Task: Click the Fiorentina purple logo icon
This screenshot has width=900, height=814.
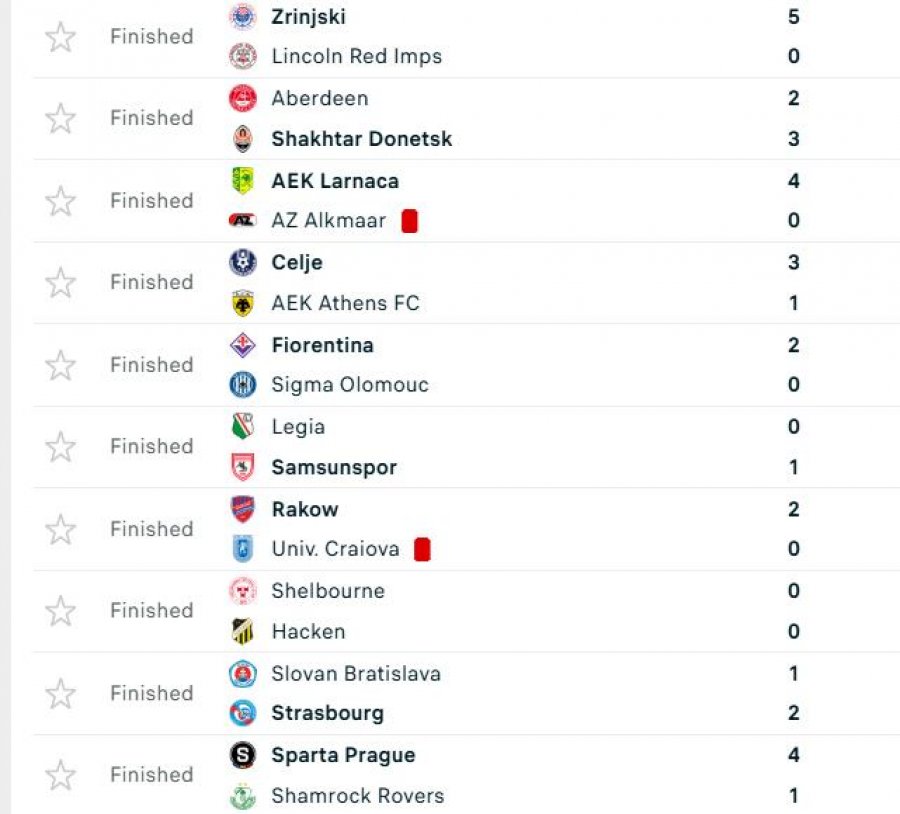Action: pos(242,346)
